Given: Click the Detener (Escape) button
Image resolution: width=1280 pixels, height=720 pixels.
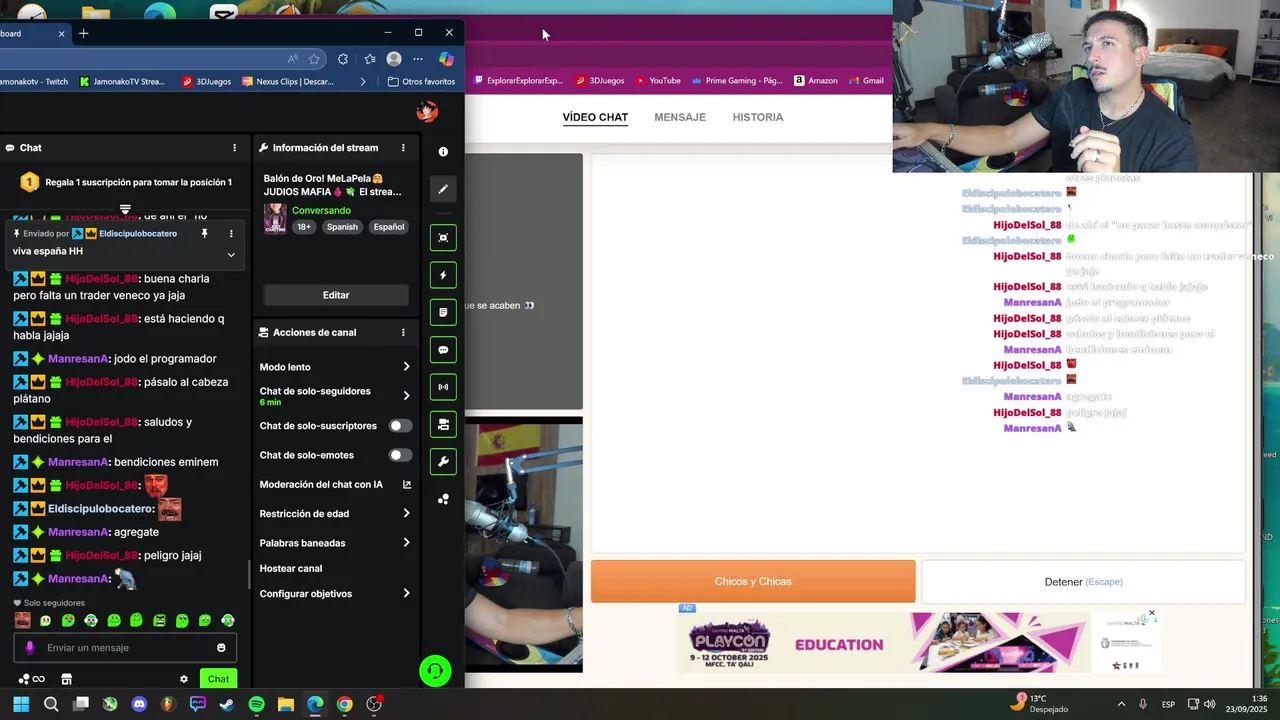Looking at the screenshot, I should point(1083,582).
